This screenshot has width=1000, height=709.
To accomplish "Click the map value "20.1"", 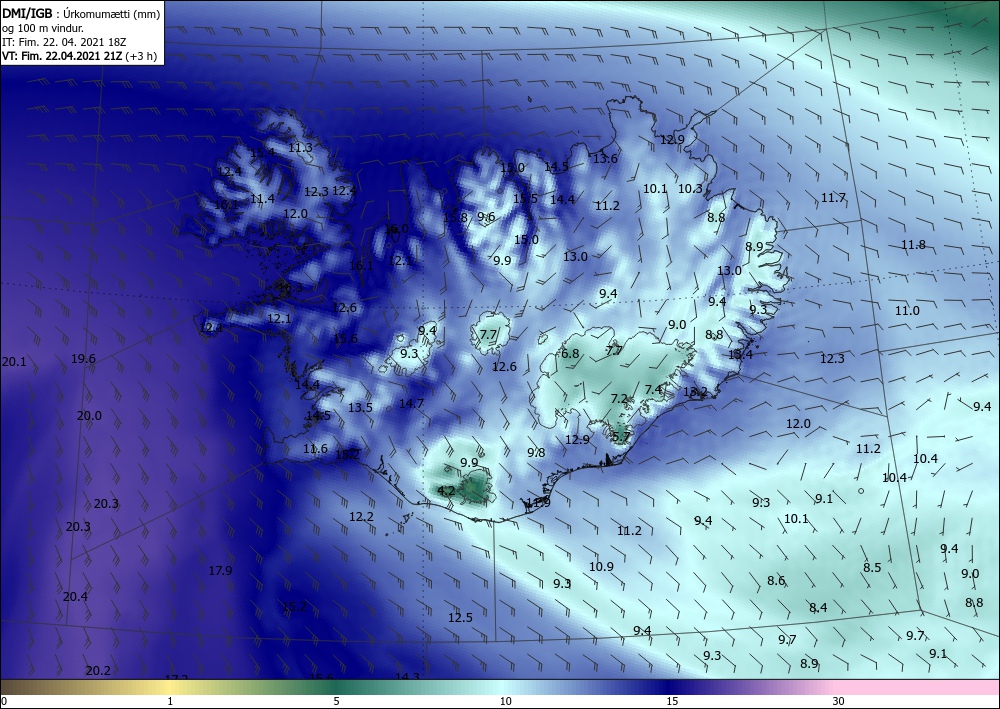I will click(14, 362).
